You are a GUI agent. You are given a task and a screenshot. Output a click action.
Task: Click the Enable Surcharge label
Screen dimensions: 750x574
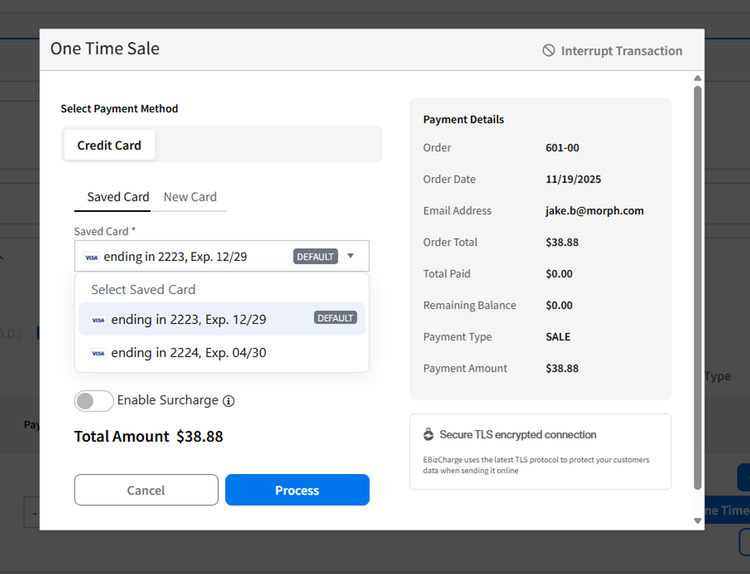pyautogui.click(x=167, y=400)
